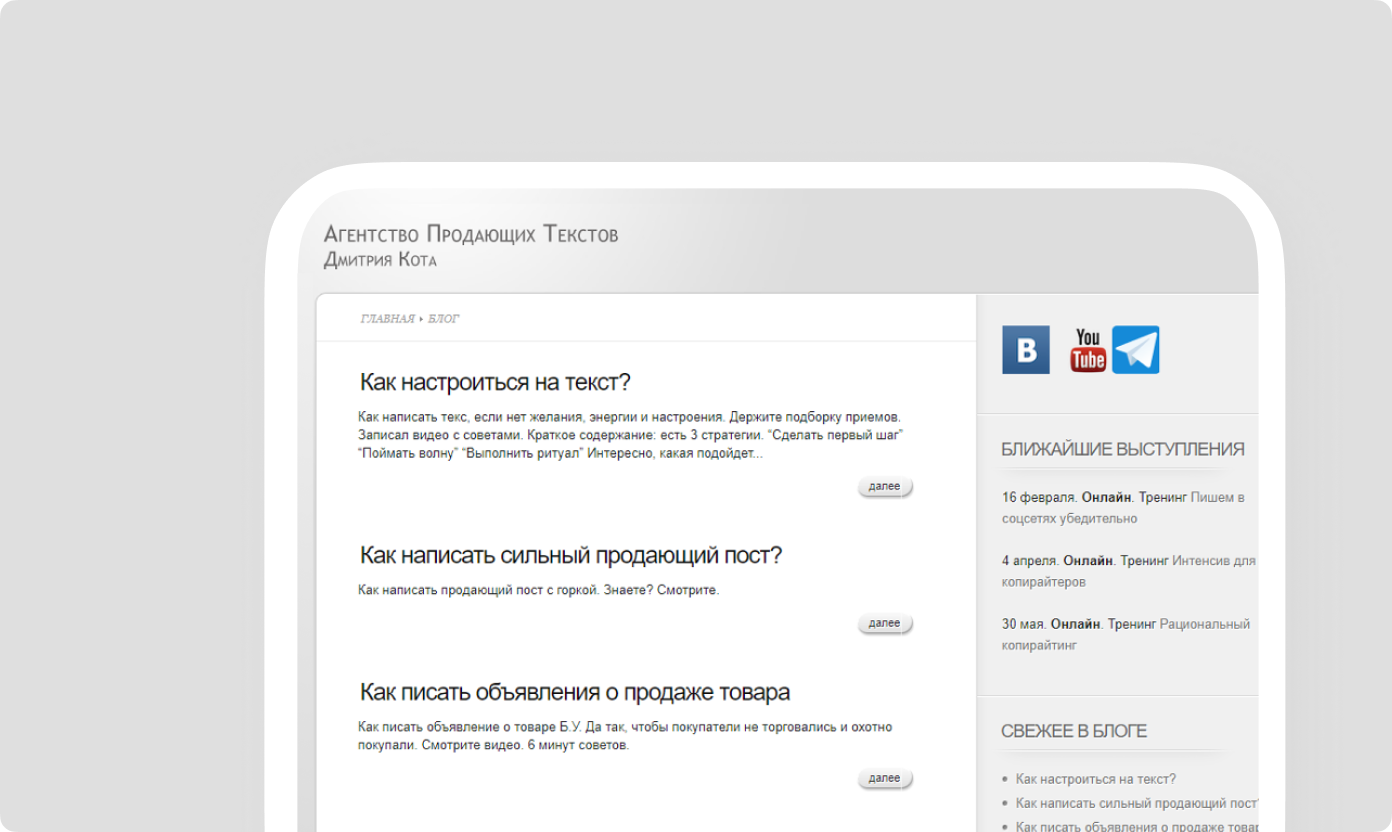Image resolution: width=1392 pixels, height=832 pixels.
Task: Click далее under сильный продающий пост
Action: click(x=885, y=624)
